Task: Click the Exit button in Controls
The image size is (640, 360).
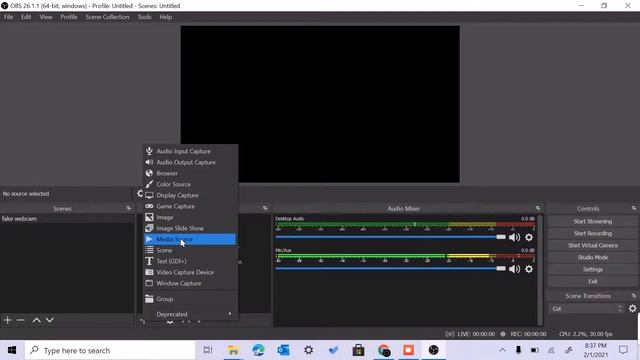Action: coord(593,282)
